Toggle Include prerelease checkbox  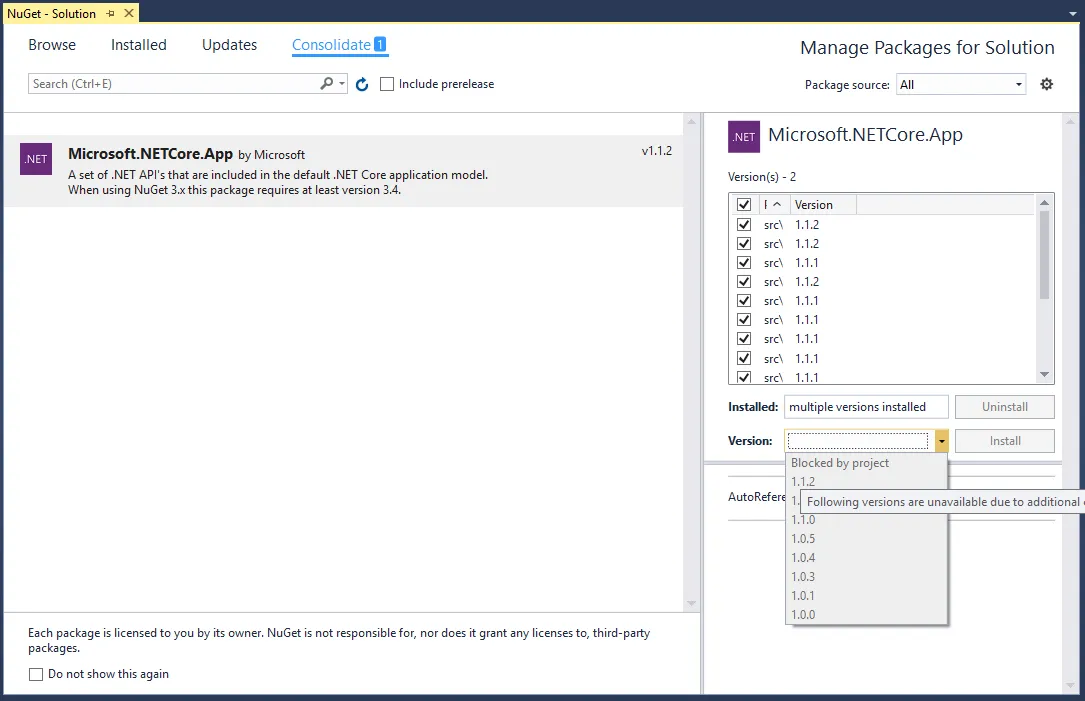point(387,84)
